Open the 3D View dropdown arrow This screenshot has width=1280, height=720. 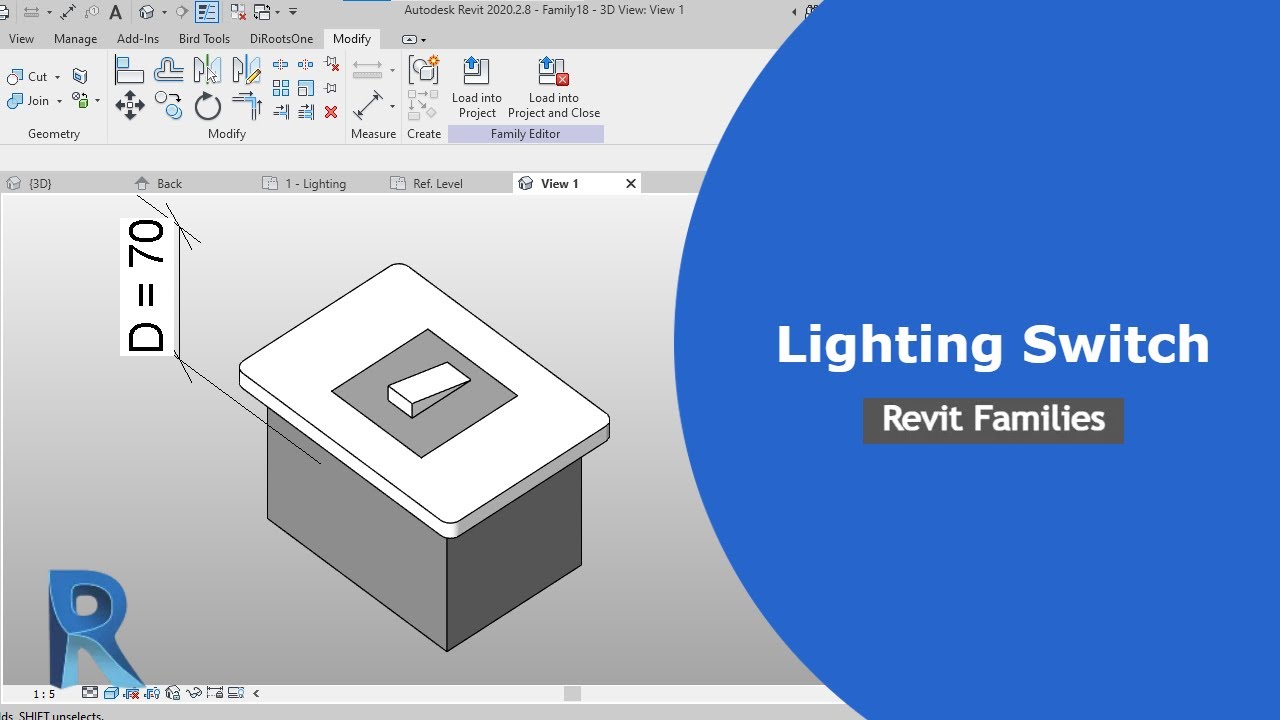[162, 12]
